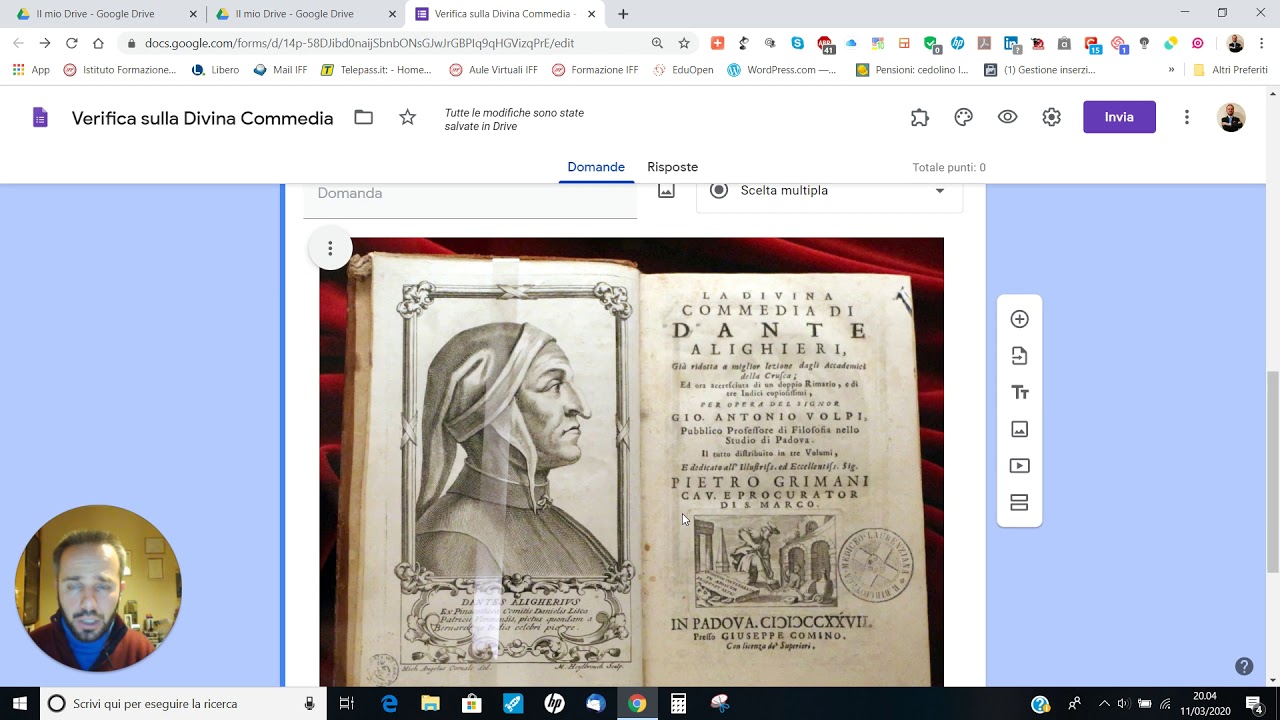Open the three-dot menu next to Invia

[x=1187, y=117]
